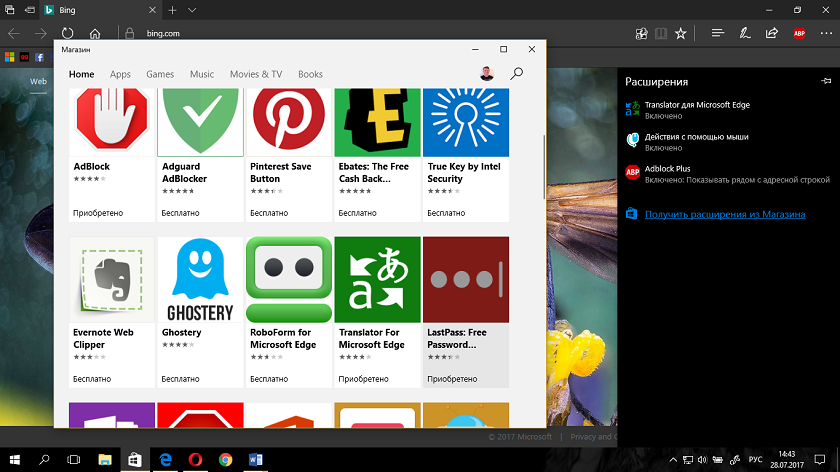Open the Store search magnifier
840x472 pixels.
coord(516,73)
